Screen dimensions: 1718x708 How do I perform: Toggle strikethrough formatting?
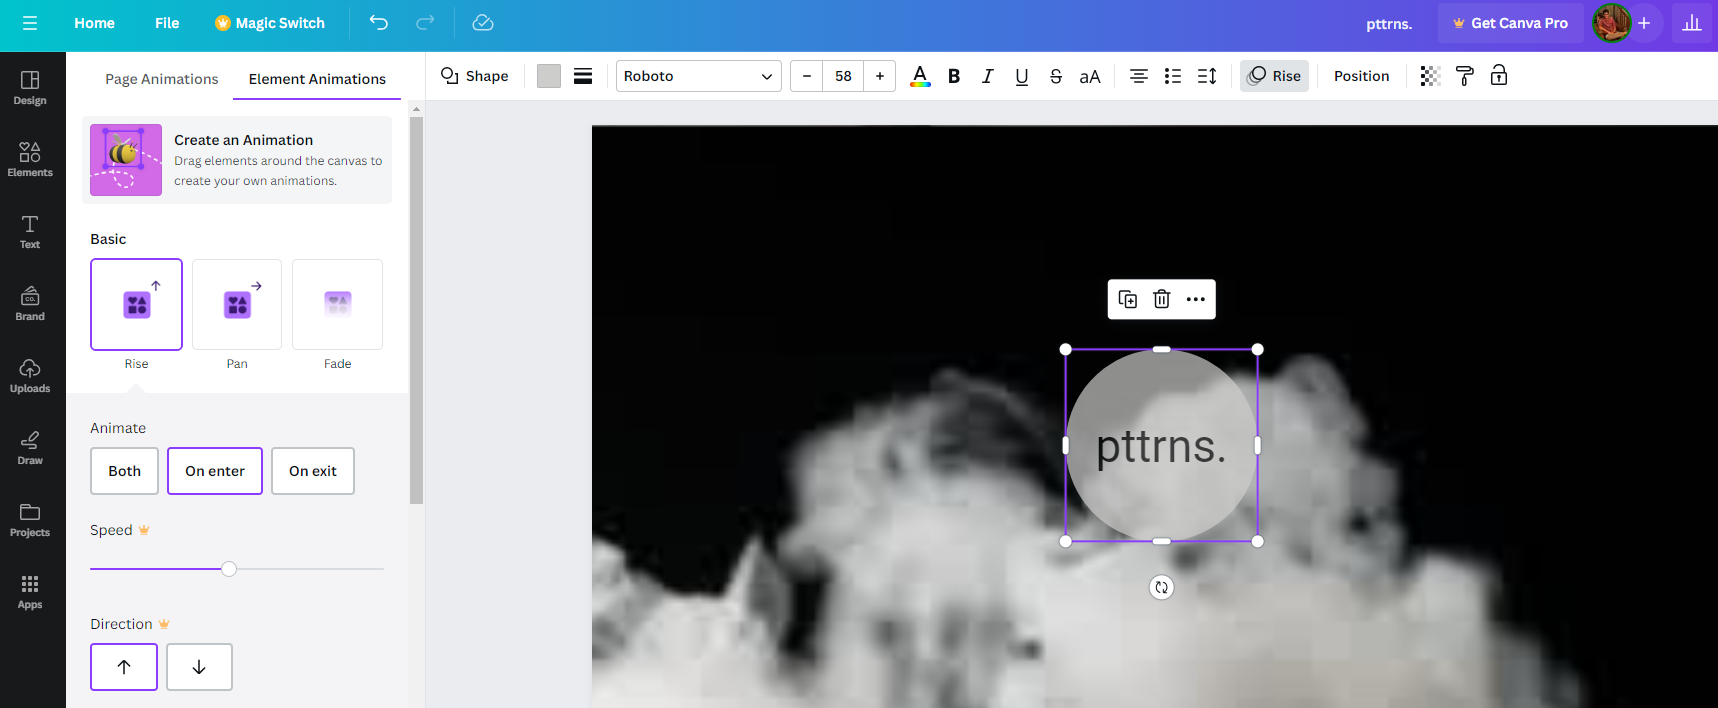[x=1056, y=76]
